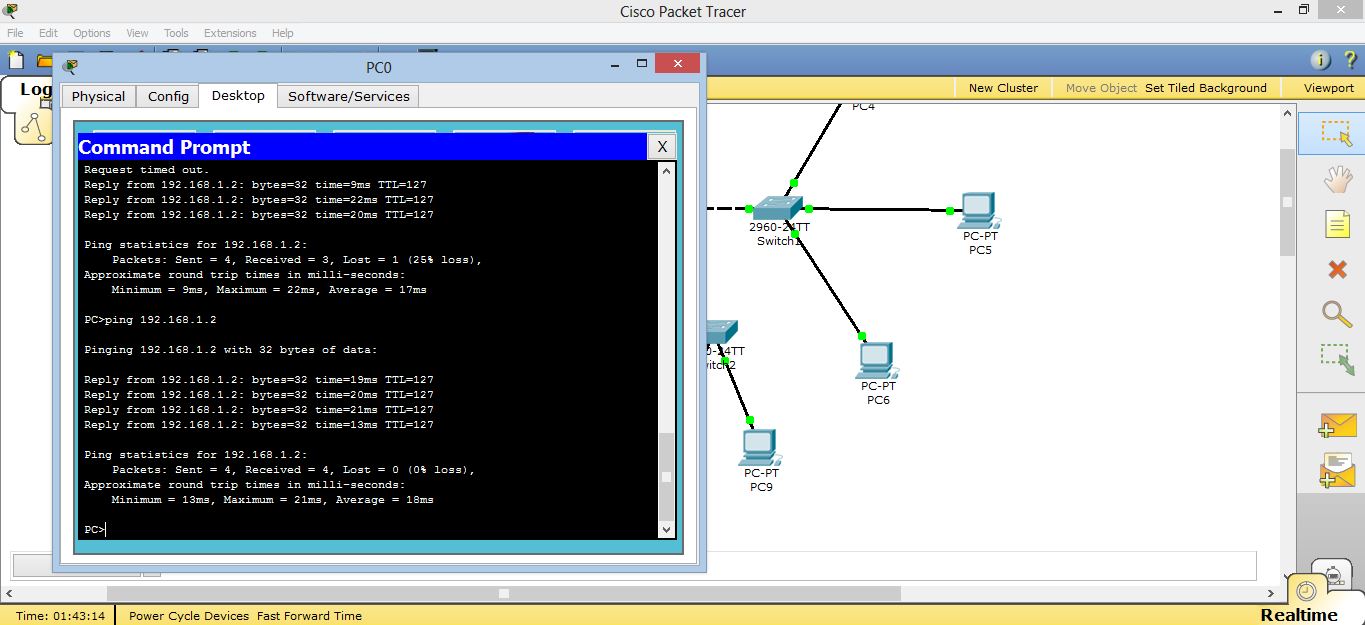
Task: Open the View menu
Action: coord(138,33)
